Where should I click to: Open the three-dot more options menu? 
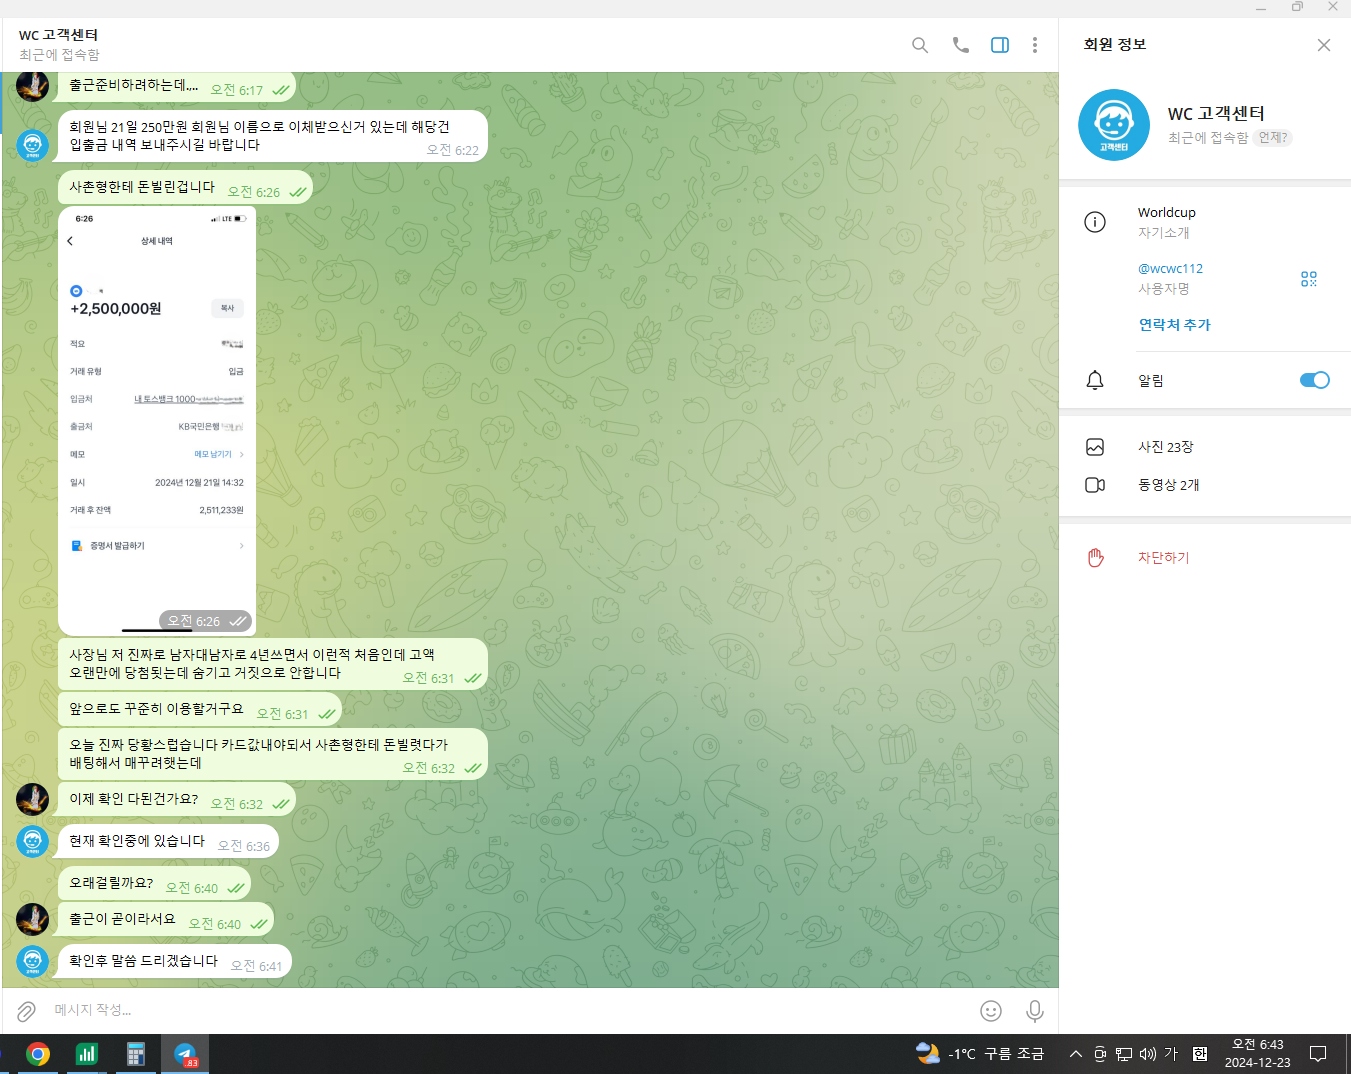click(x=1034, y=45)
